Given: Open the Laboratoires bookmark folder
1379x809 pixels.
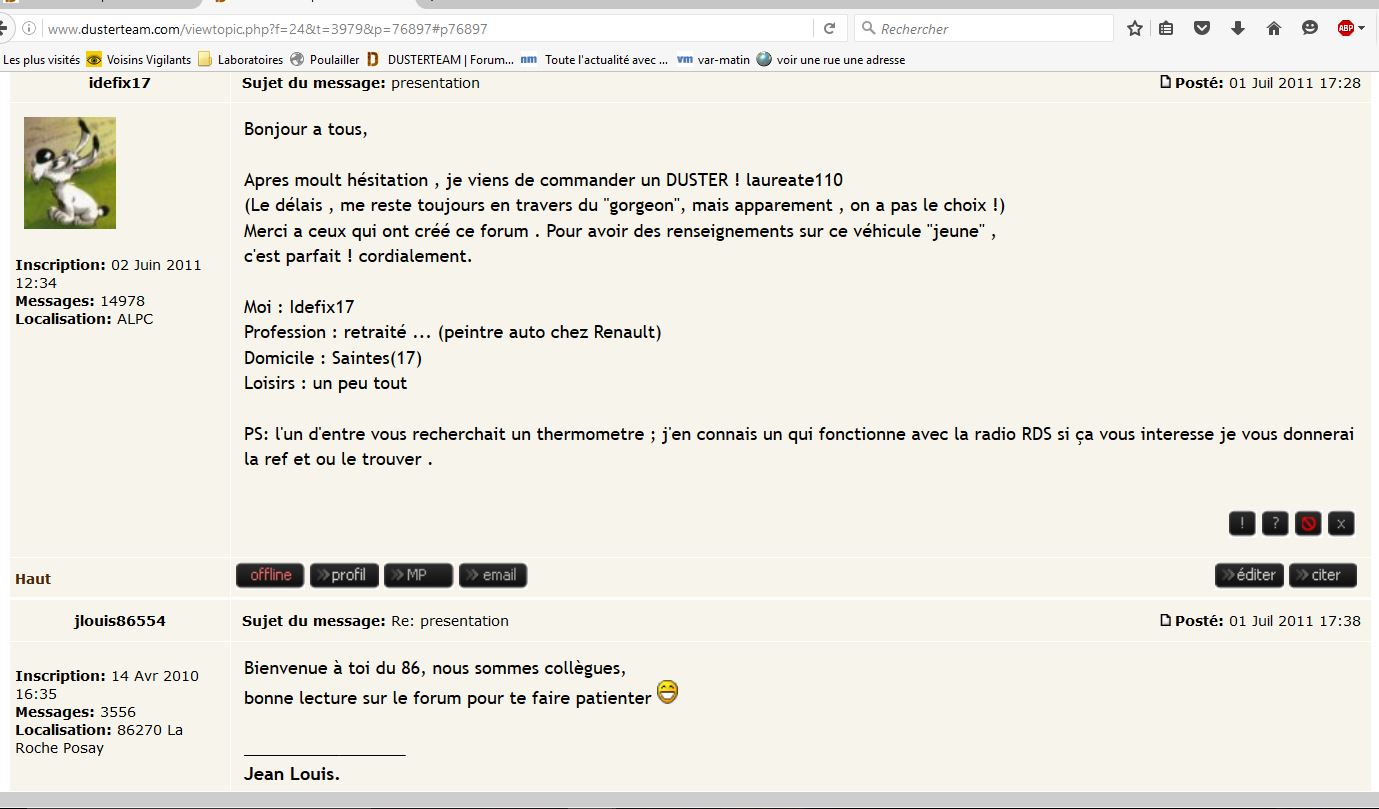Looking at the screenshot, I should click(241, 60).
